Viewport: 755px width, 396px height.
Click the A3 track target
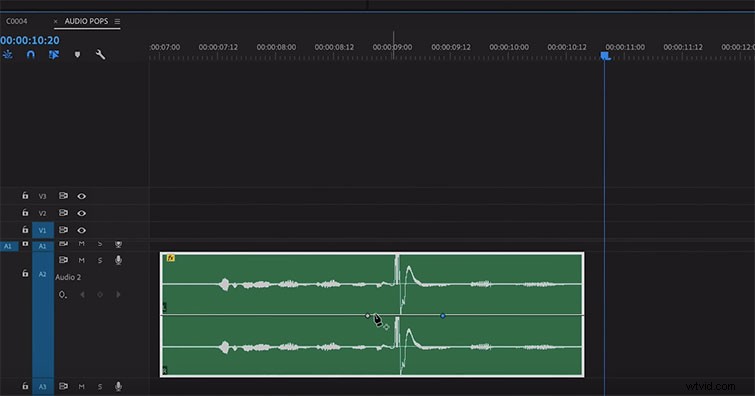coord(42,386)
